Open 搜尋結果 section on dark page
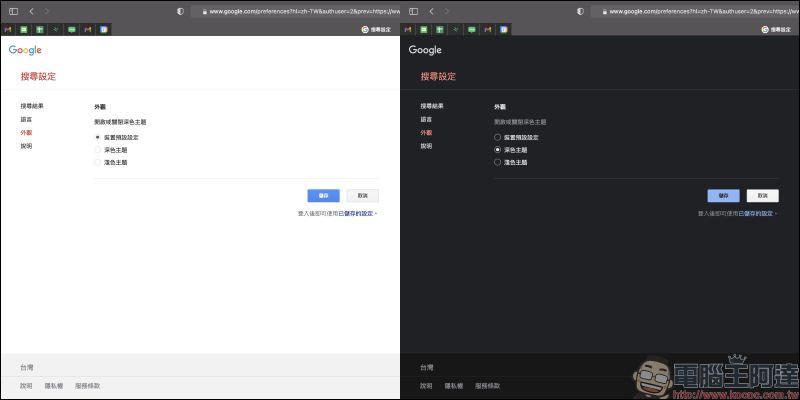800x400 pixels. pyautogui.click(x=432, y=106)
